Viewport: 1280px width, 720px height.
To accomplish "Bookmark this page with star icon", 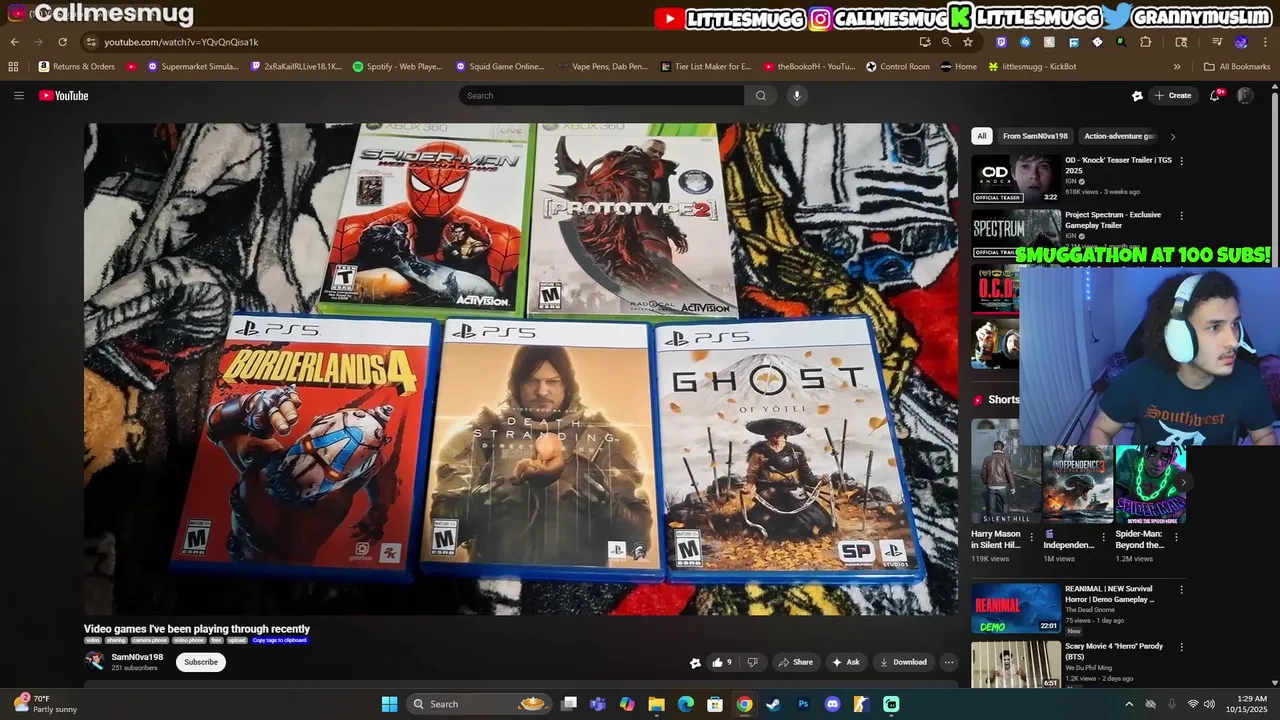I will (x=968, y=42).
